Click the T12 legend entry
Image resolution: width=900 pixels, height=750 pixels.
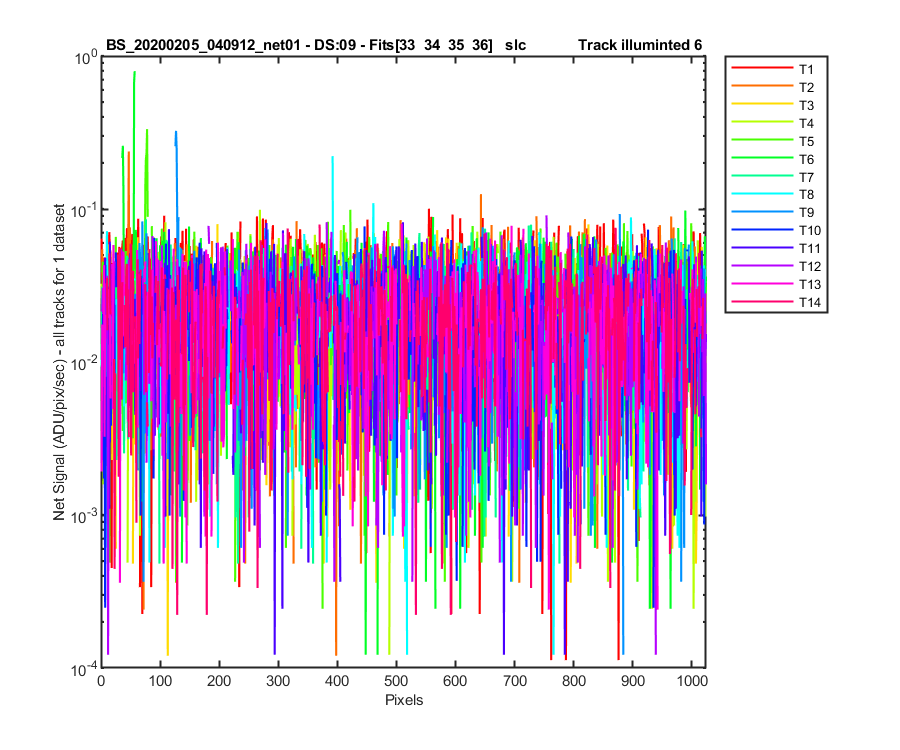pyautogui.click(x=776, y=266)
